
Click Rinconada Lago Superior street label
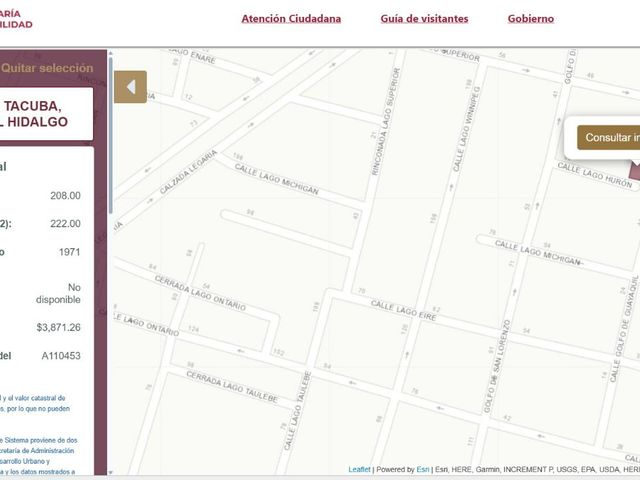386,122
